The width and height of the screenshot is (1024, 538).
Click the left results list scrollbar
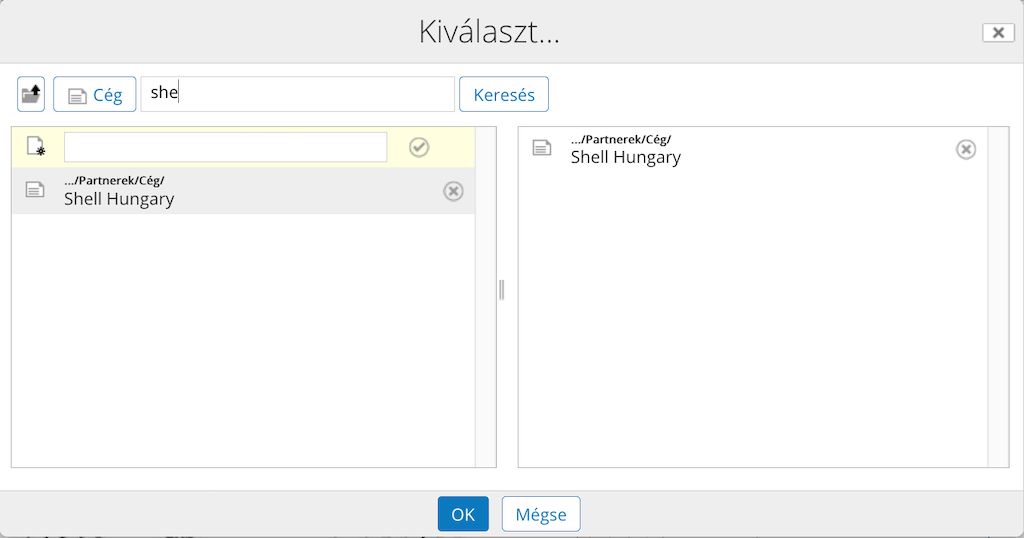click(x=485, y=297)
